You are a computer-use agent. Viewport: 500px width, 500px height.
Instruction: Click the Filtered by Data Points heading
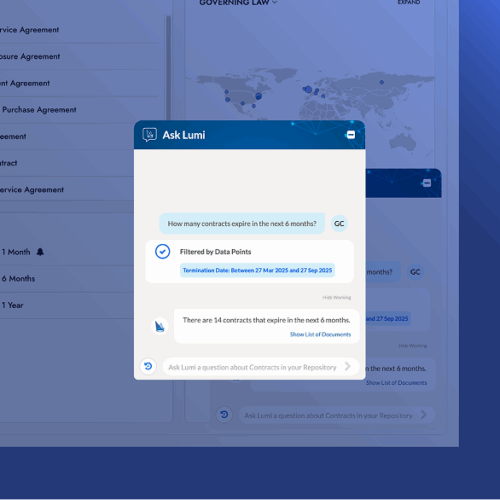(x=215, y=252)
